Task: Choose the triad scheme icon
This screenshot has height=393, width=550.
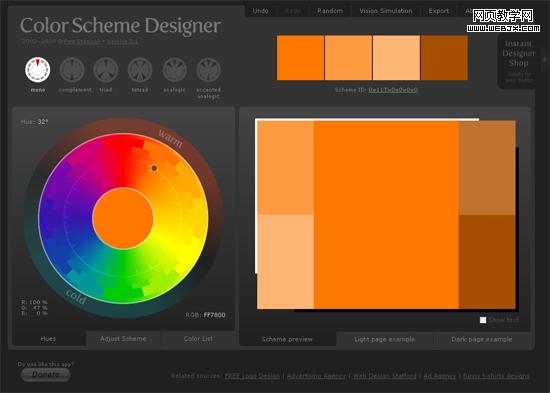Action: coord(106,69)
